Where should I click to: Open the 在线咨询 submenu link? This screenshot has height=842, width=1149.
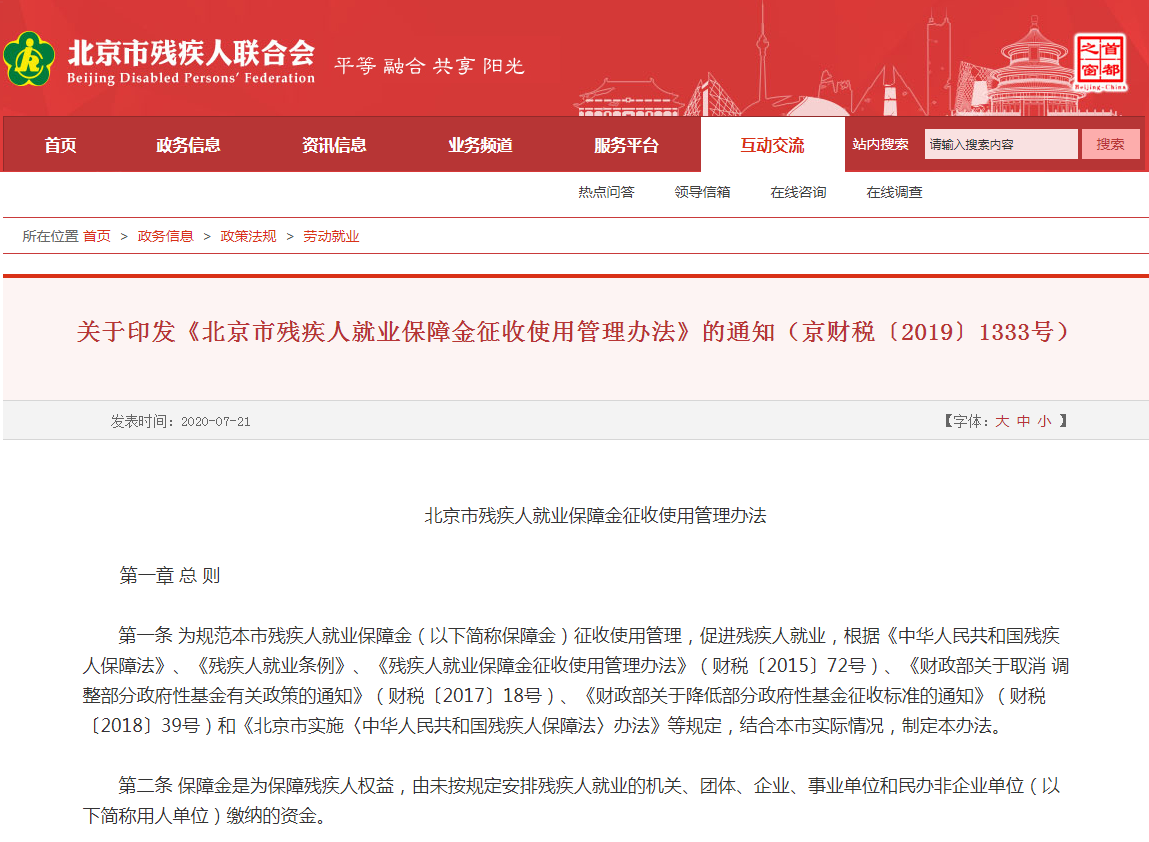click(x=798, y=192)
